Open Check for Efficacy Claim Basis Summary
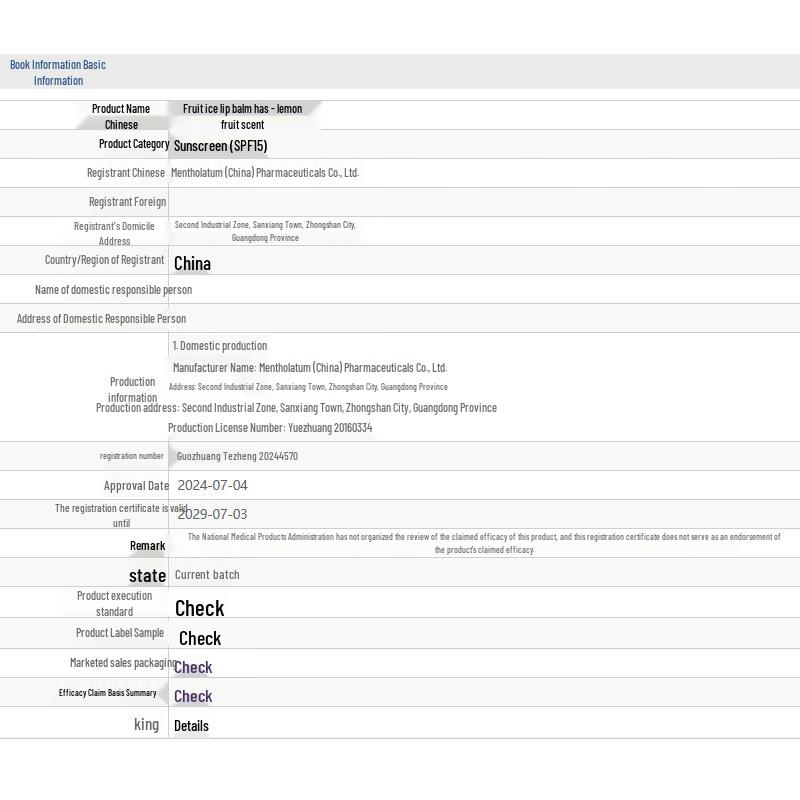800x800 pixels. click(193, 696)
